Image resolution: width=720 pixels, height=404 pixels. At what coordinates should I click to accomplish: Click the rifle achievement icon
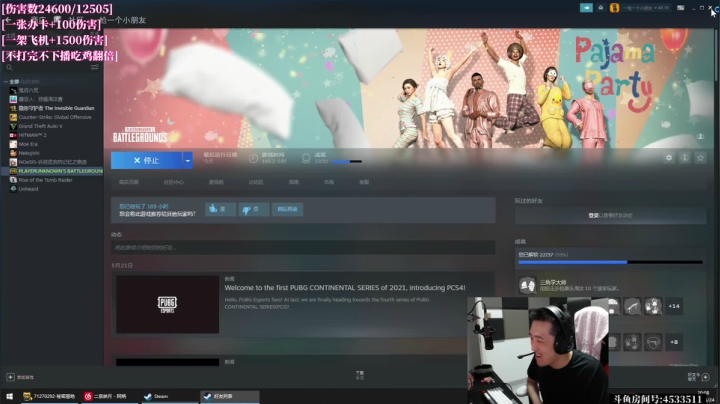632,306
